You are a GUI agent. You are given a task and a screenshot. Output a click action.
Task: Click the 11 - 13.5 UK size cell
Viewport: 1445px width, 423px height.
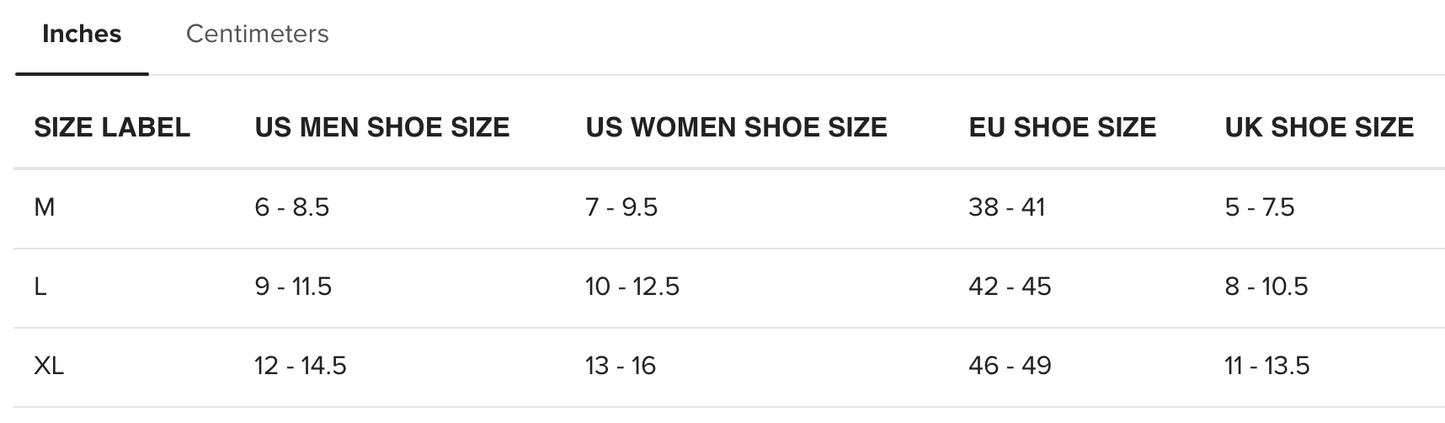1267,366
